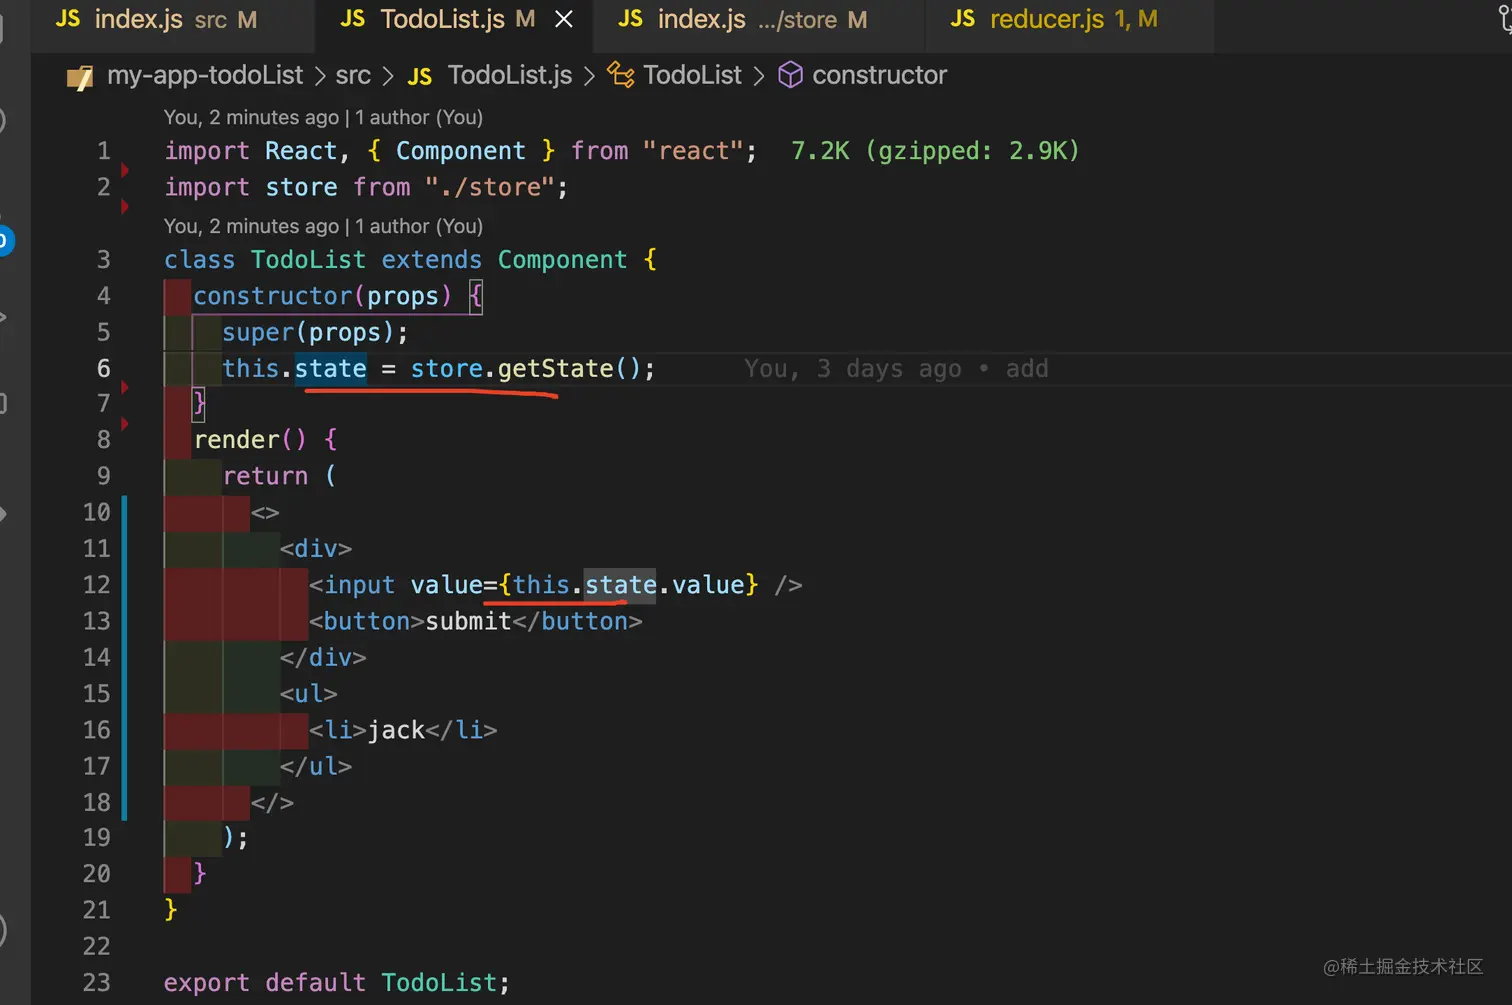The image size is (1512, 1005).
Task: Click the 'return' keyword on line 9
Action: click(x=265, y=476)
